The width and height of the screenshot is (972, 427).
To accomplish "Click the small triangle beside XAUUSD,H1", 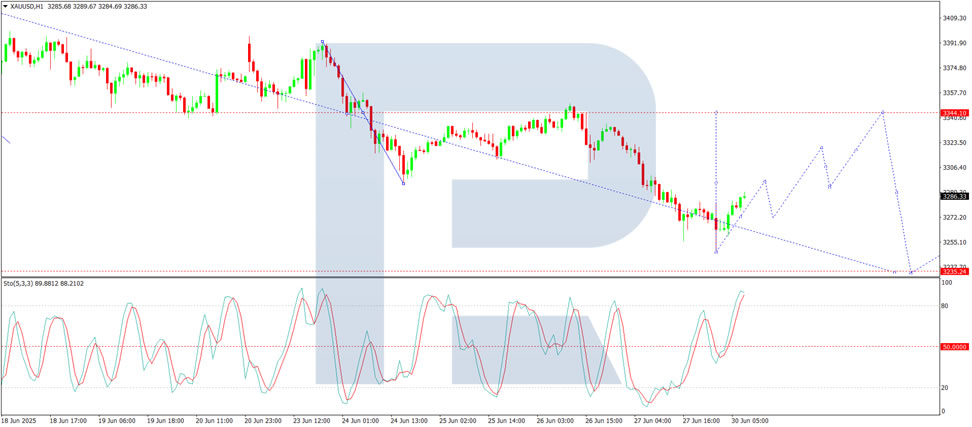I will pos(6,6).
